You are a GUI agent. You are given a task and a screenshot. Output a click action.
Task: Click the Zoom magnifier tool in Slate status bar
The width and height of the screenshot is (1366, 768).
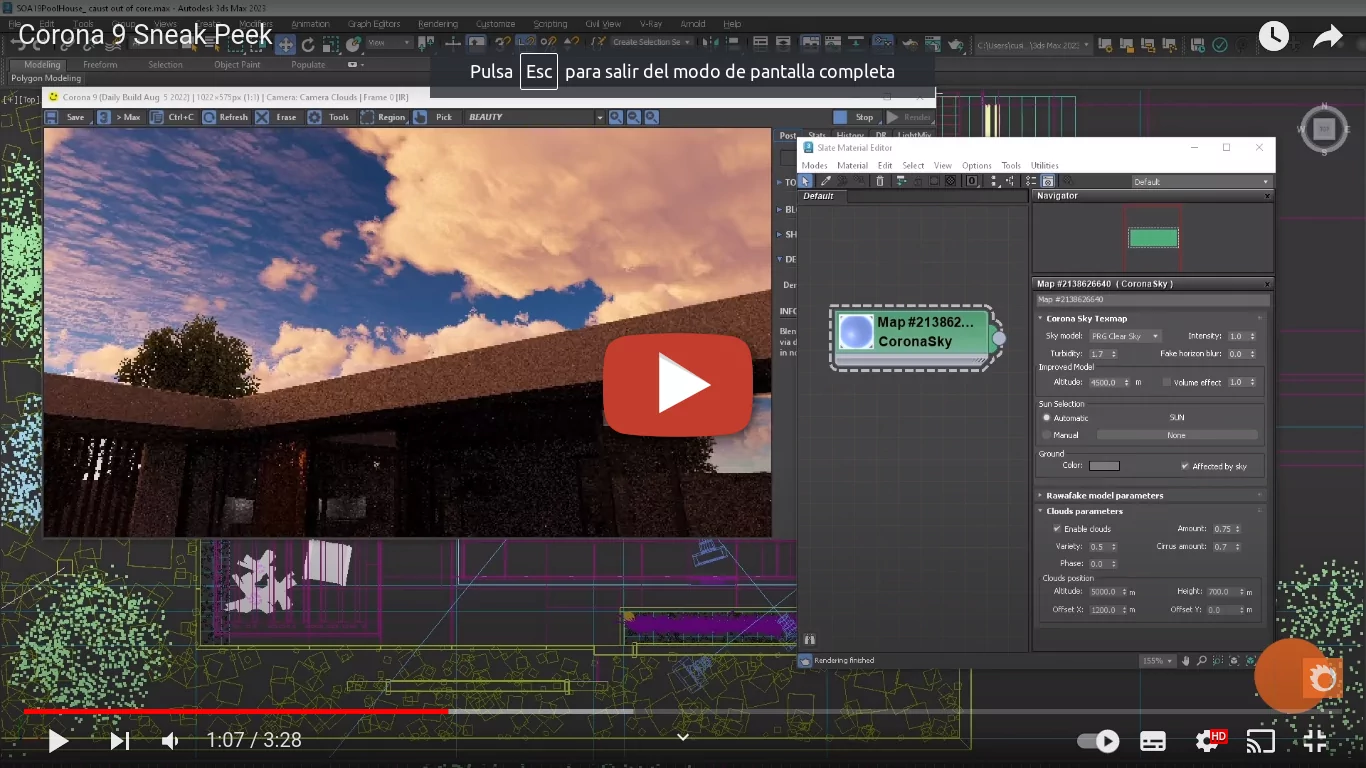coord(1202,661)
